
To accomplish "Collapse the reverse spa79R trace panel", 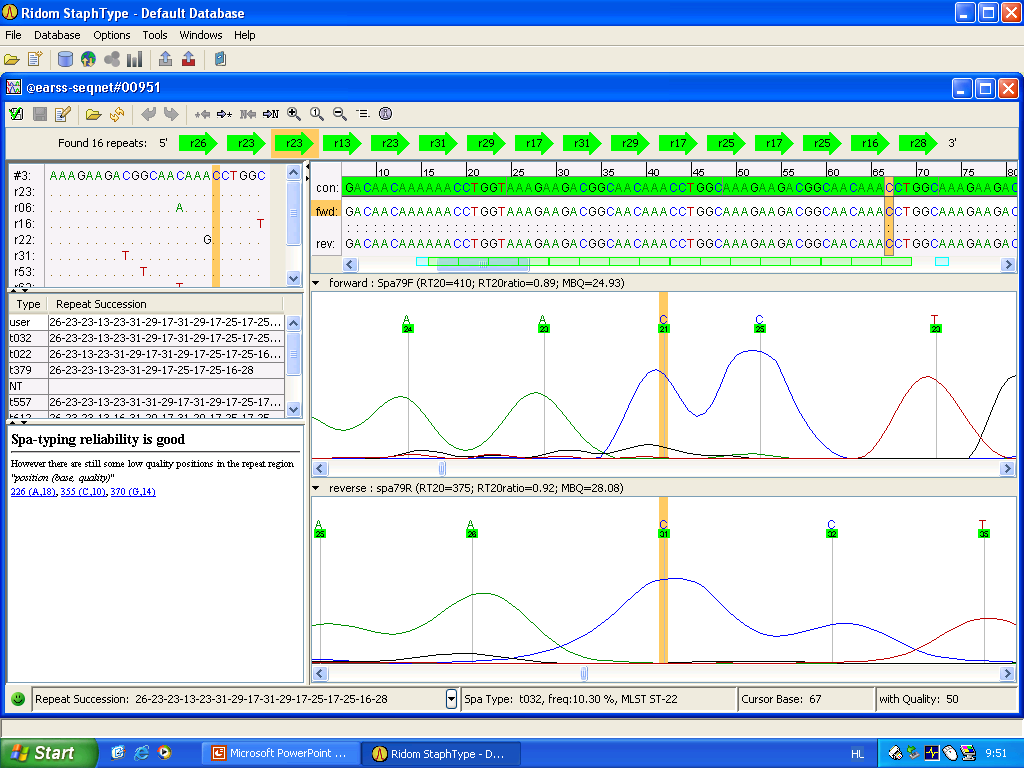I will (x=316, y=488).
